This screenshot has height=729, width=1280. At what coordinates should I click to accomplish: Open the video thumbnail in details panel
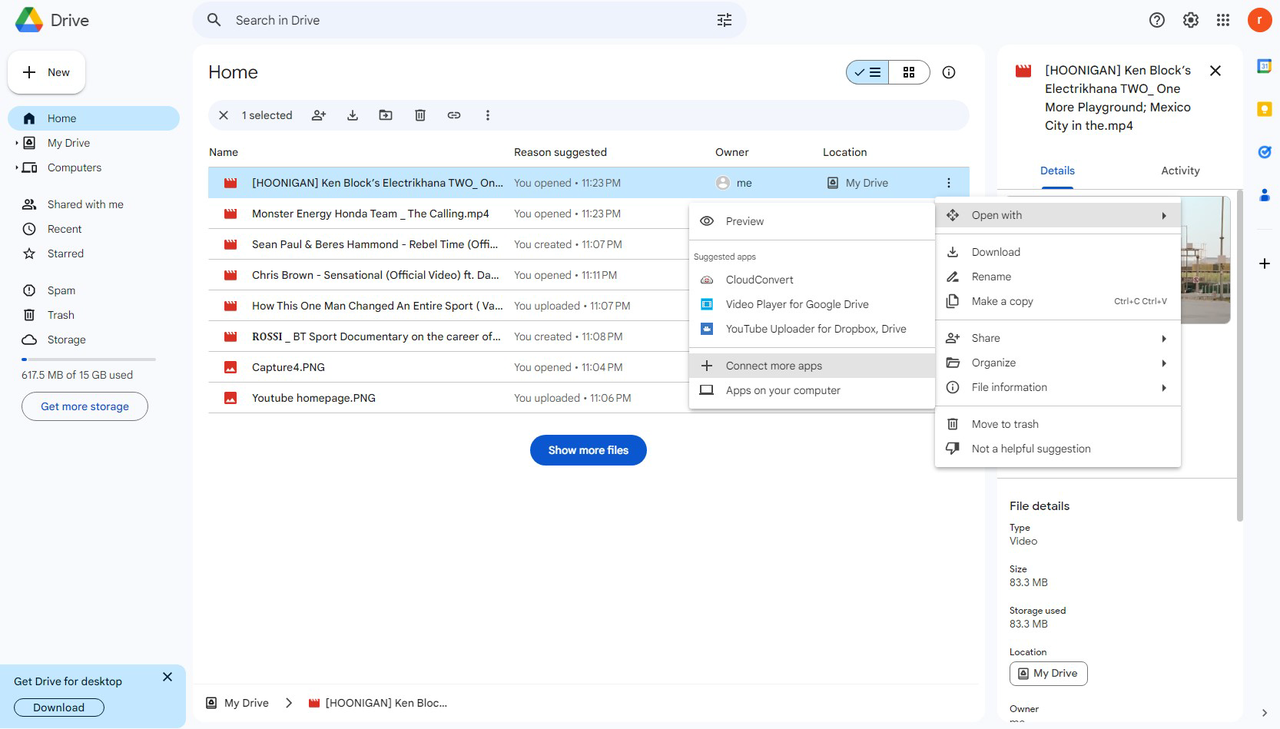pos(1205,262)
